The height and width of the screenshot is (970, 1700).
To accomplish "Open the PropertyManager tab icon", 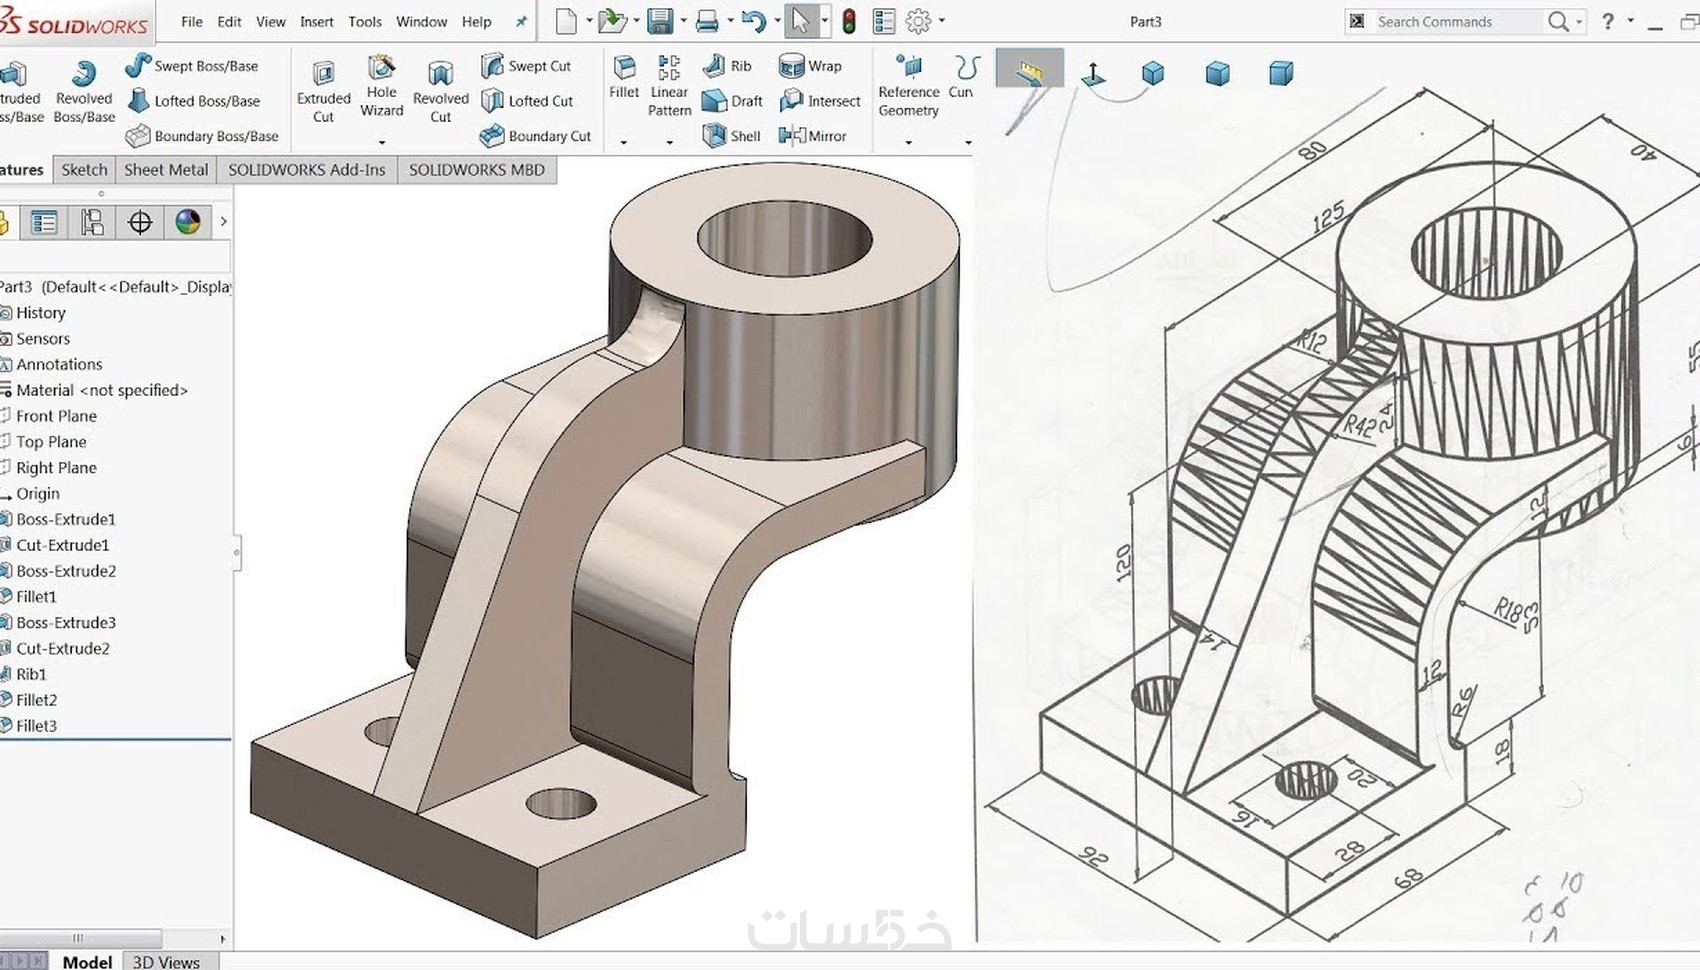I will [x=44, y=222].
